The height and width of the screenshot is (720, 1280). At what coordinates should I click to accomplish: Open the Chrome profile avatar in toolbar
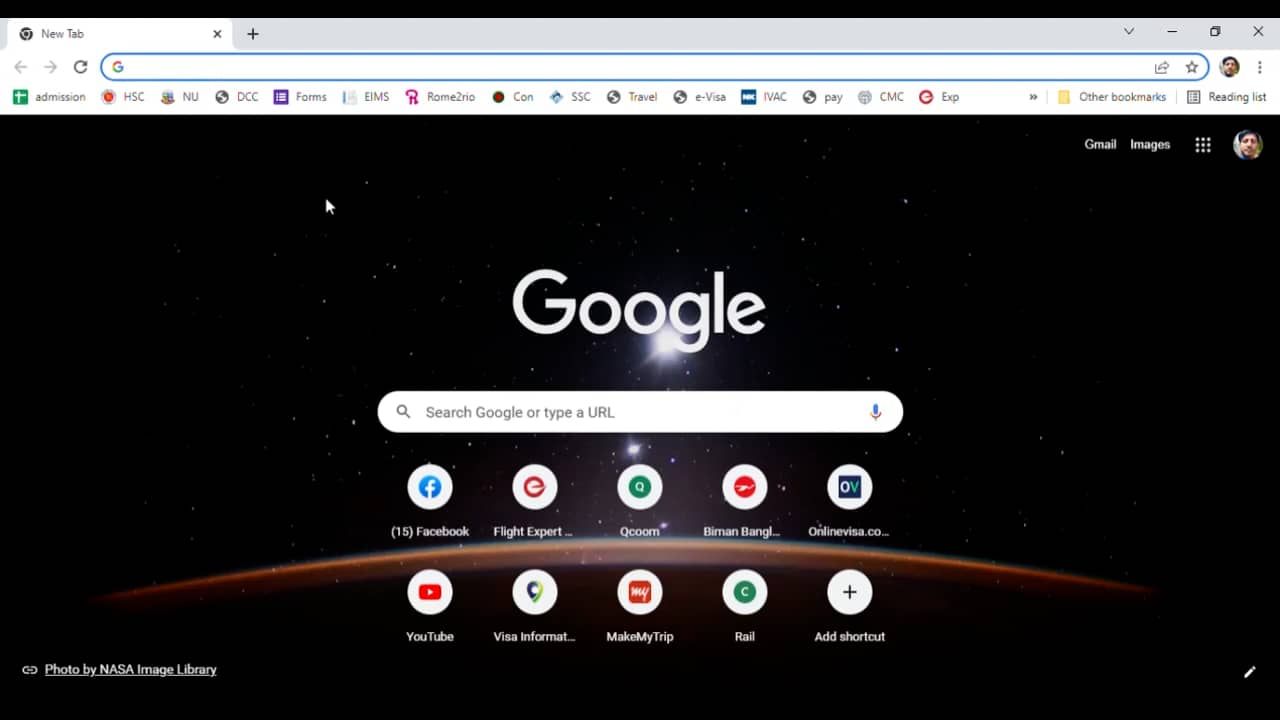click(1230, 67)
